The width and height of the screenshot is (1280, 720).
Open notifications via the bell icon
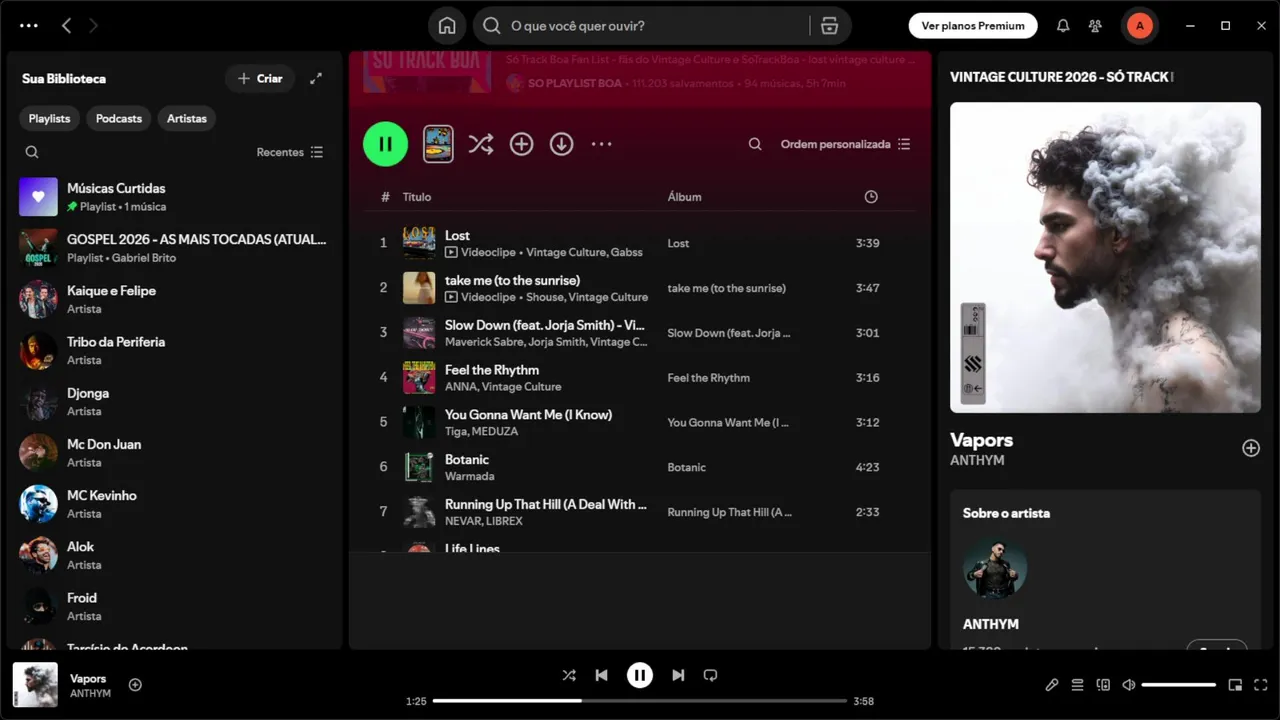(x=1063, y=26)
